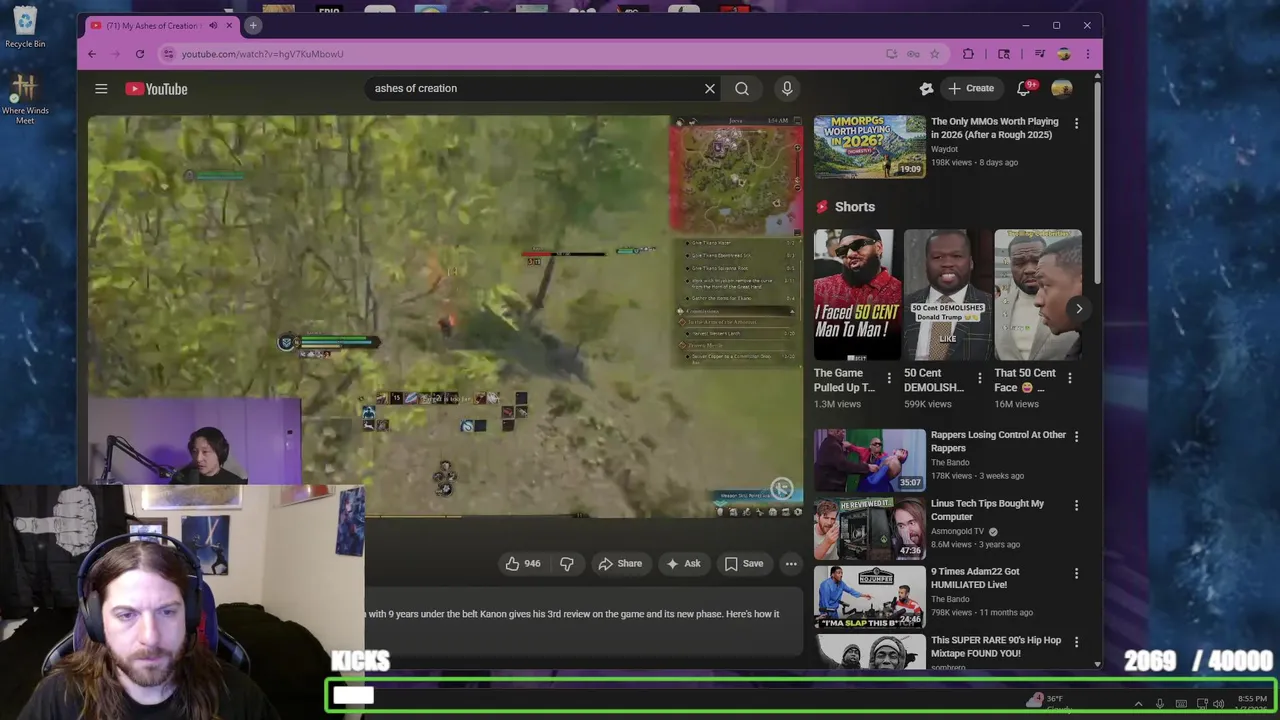Image resolution: width=1280 pixels, height=720 pixels.
Task: Dislike the video with thumbs down
Action: pyautogui.click(x=567, y=564)
